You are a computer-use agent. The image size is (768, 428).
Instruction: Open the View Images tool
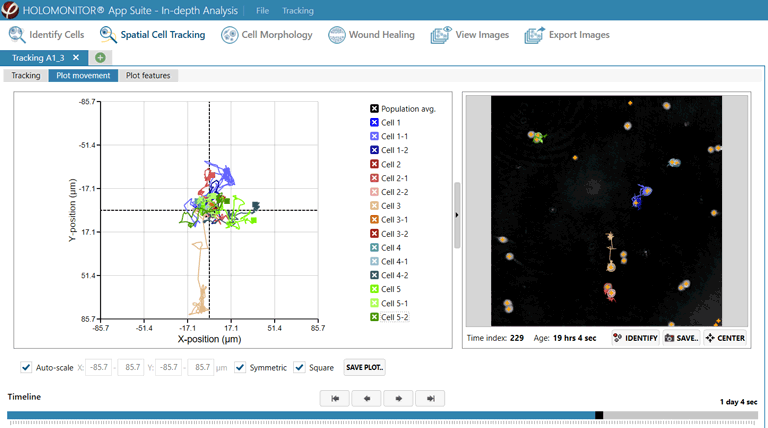pyautogui.click(x=470, y=35)
